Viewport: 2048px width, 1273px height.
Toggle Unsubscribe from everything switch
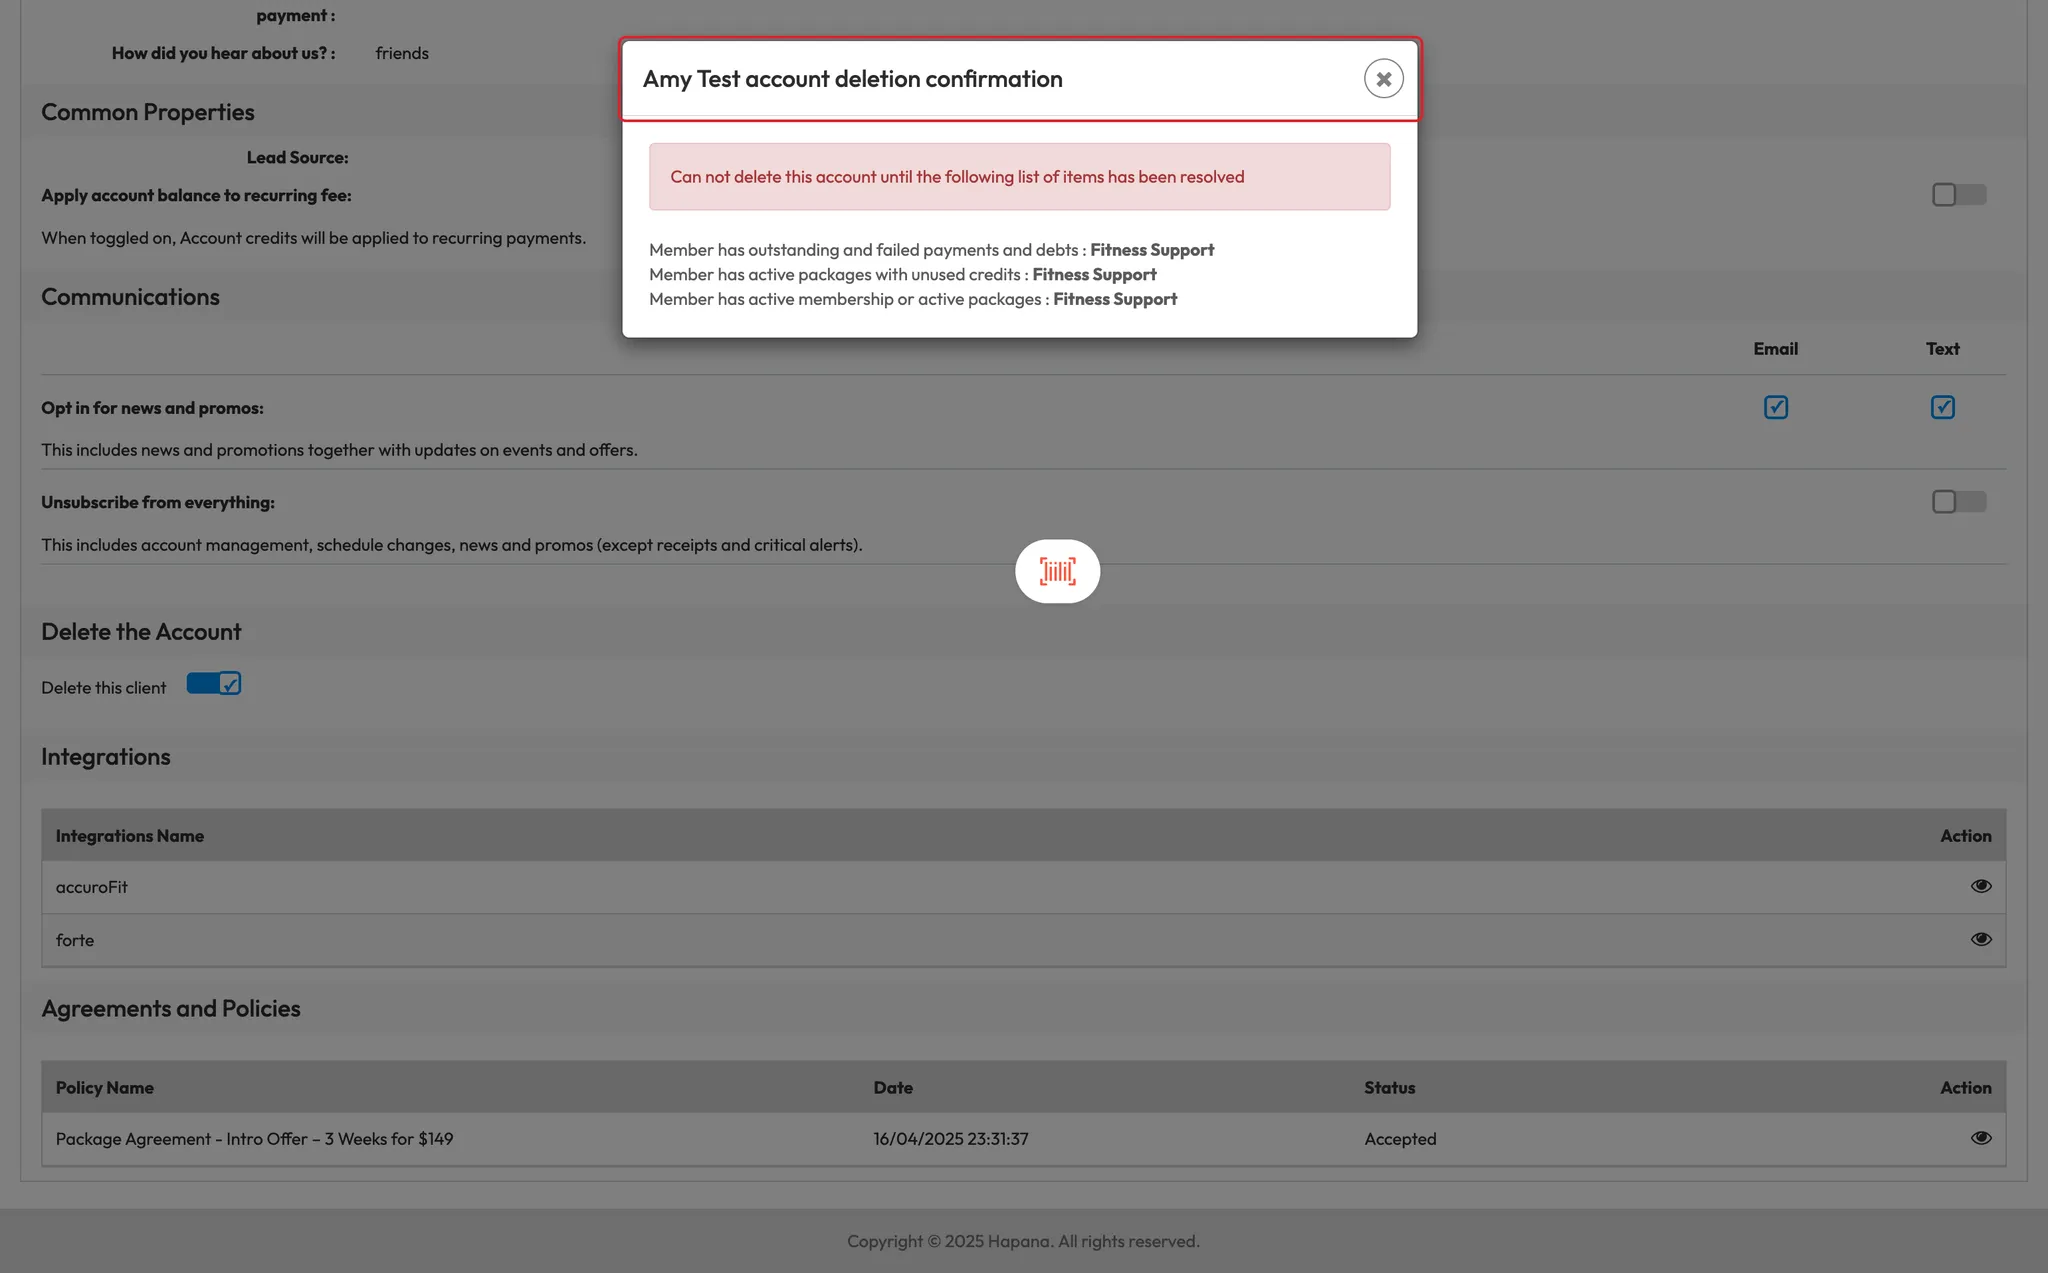click(1958, 502)
